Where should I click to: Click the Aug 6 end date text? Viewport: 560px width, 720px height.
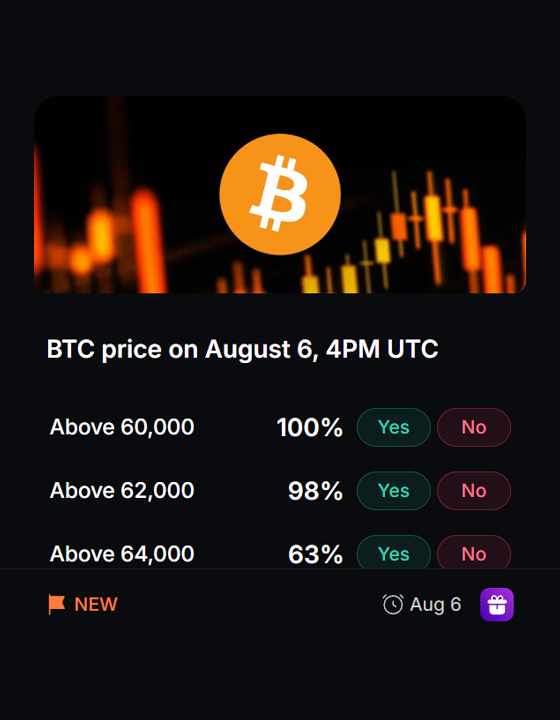(435, 604)
